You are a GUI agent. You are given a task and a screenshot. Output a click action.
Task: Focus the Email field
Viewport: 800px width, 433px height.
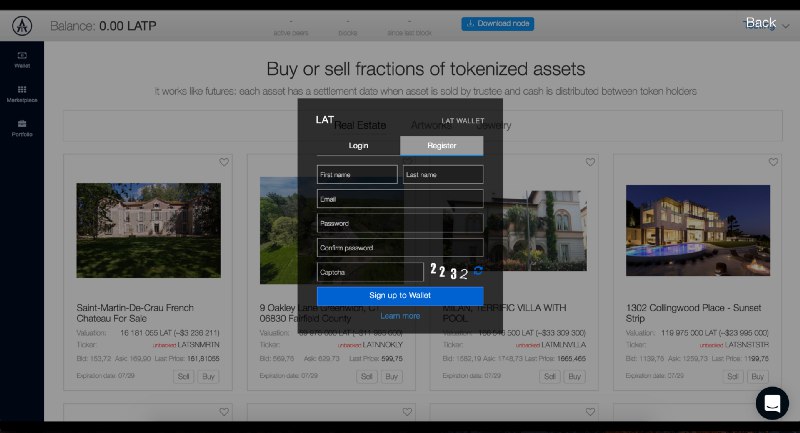click(400, 199)
